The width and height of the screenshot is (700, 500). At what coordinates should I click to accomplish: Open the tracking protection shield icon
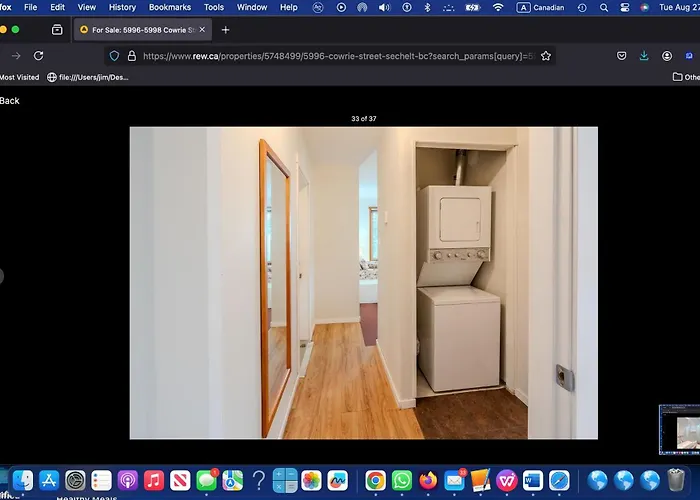114,56
